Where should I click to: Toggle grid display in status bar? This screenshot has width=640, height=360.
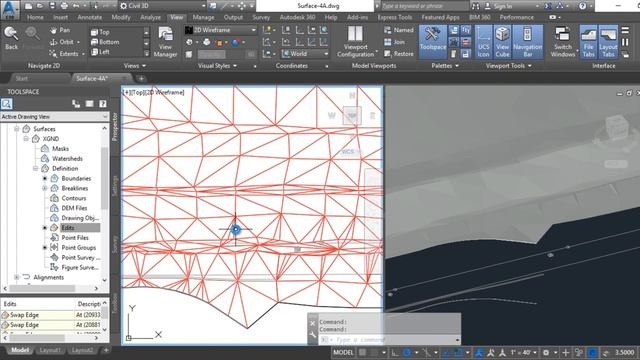(362, 352)
